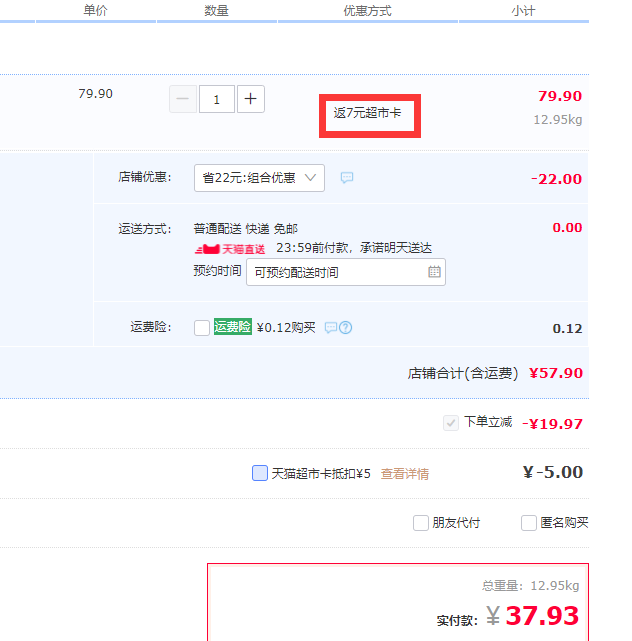Viewport: 632px width, 641px height.
Task: Click the 小计 column header
Action: pos(523,10)
